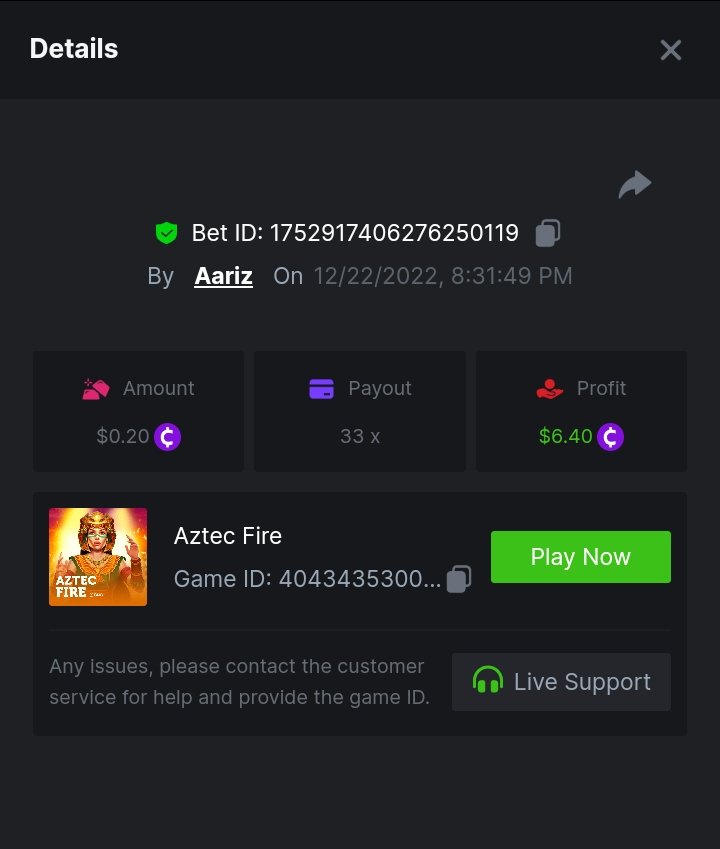Click the Amount chips icon
The image size is (720, 849).
click(95, 388)
